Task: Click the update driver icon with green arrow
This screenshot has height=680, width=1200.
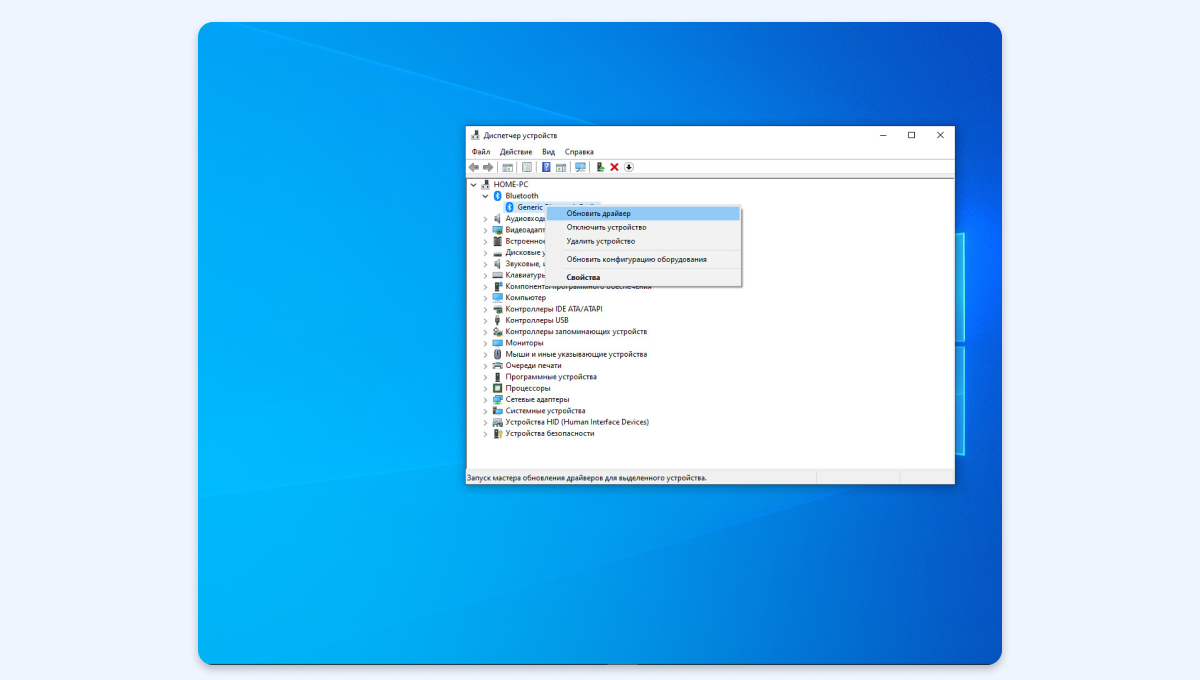Action: pyautogui.click(x=600, y=167)
